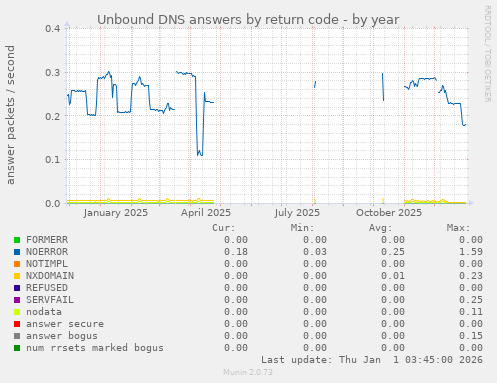497x383 pixels.
Task: Select the FORMERR legend label
Action: (x=47, y=240)
